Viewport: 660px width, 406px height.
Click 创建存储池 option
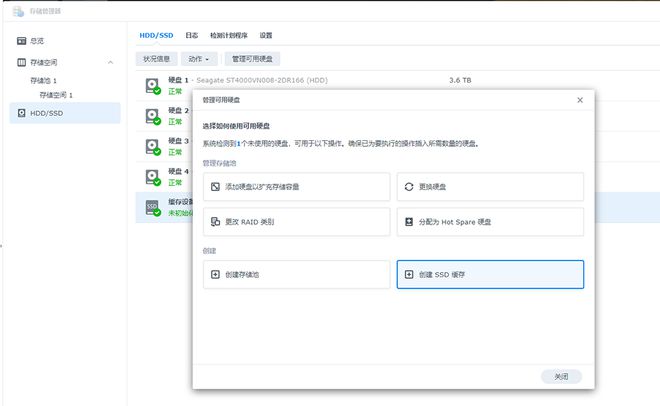point(296,274)
